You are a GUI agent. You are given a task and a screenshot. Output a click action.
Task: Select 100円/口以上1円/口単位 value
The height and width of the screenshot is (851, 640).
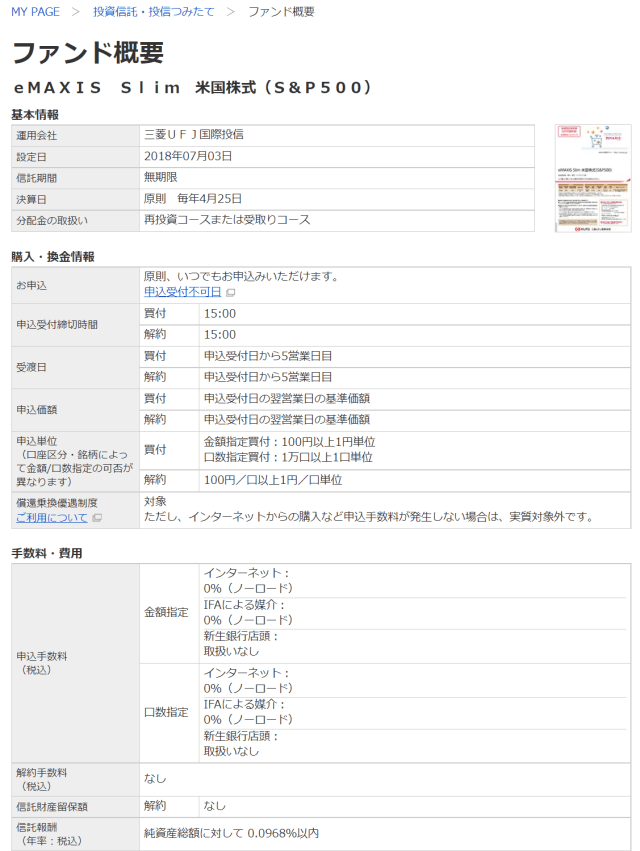273,480
